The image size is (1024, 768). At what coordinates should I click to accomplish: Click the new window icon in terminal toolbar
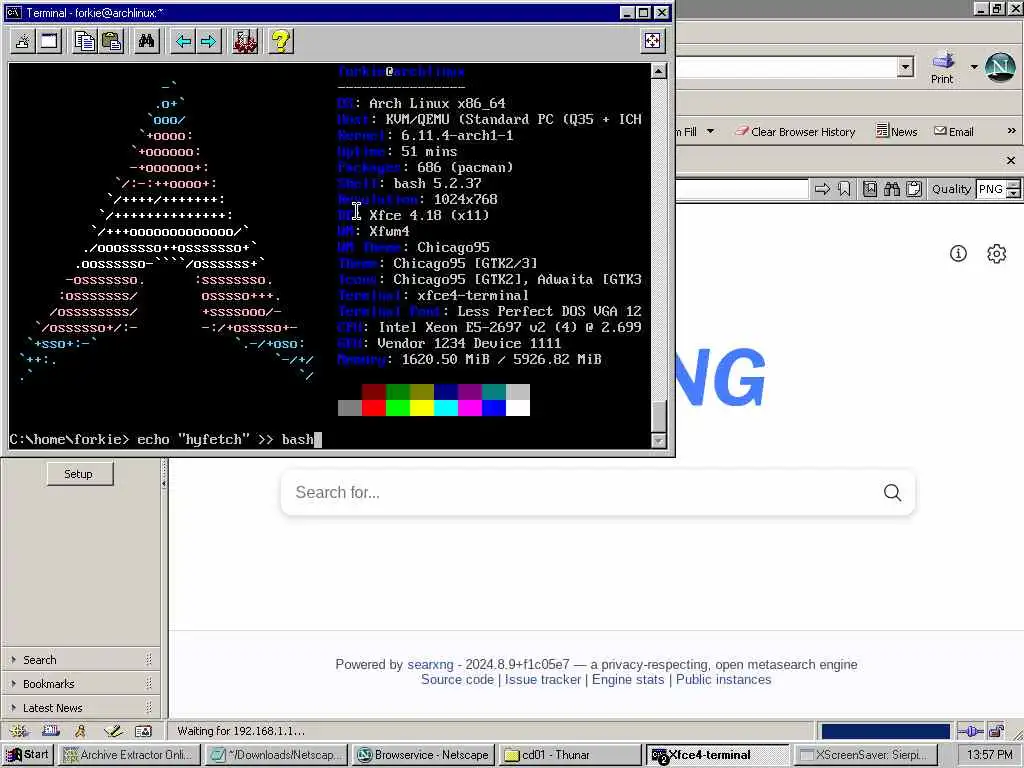click(x=49, y=42)
